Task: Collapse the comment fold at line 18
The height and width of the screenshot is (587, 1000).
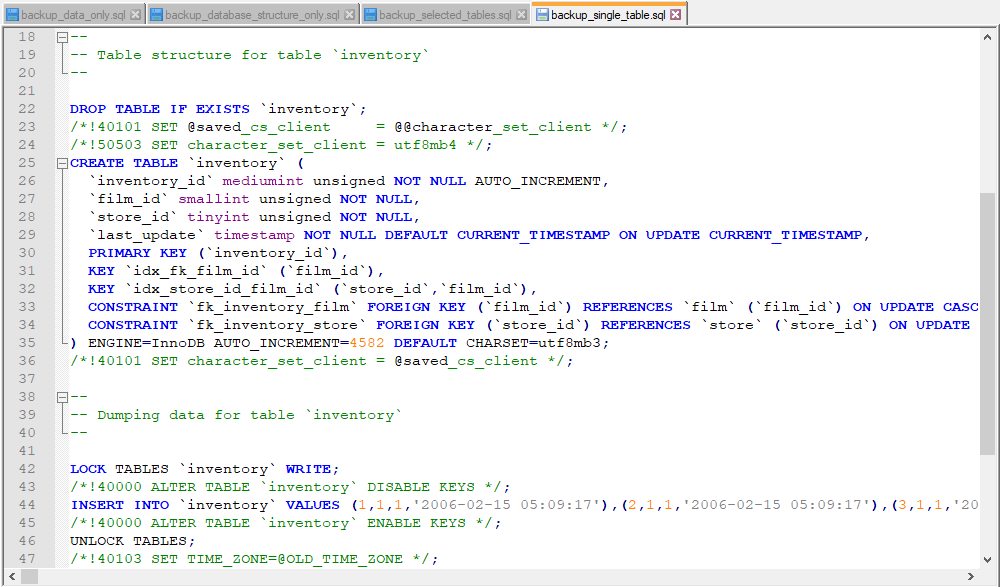Action: click(62, 37)
